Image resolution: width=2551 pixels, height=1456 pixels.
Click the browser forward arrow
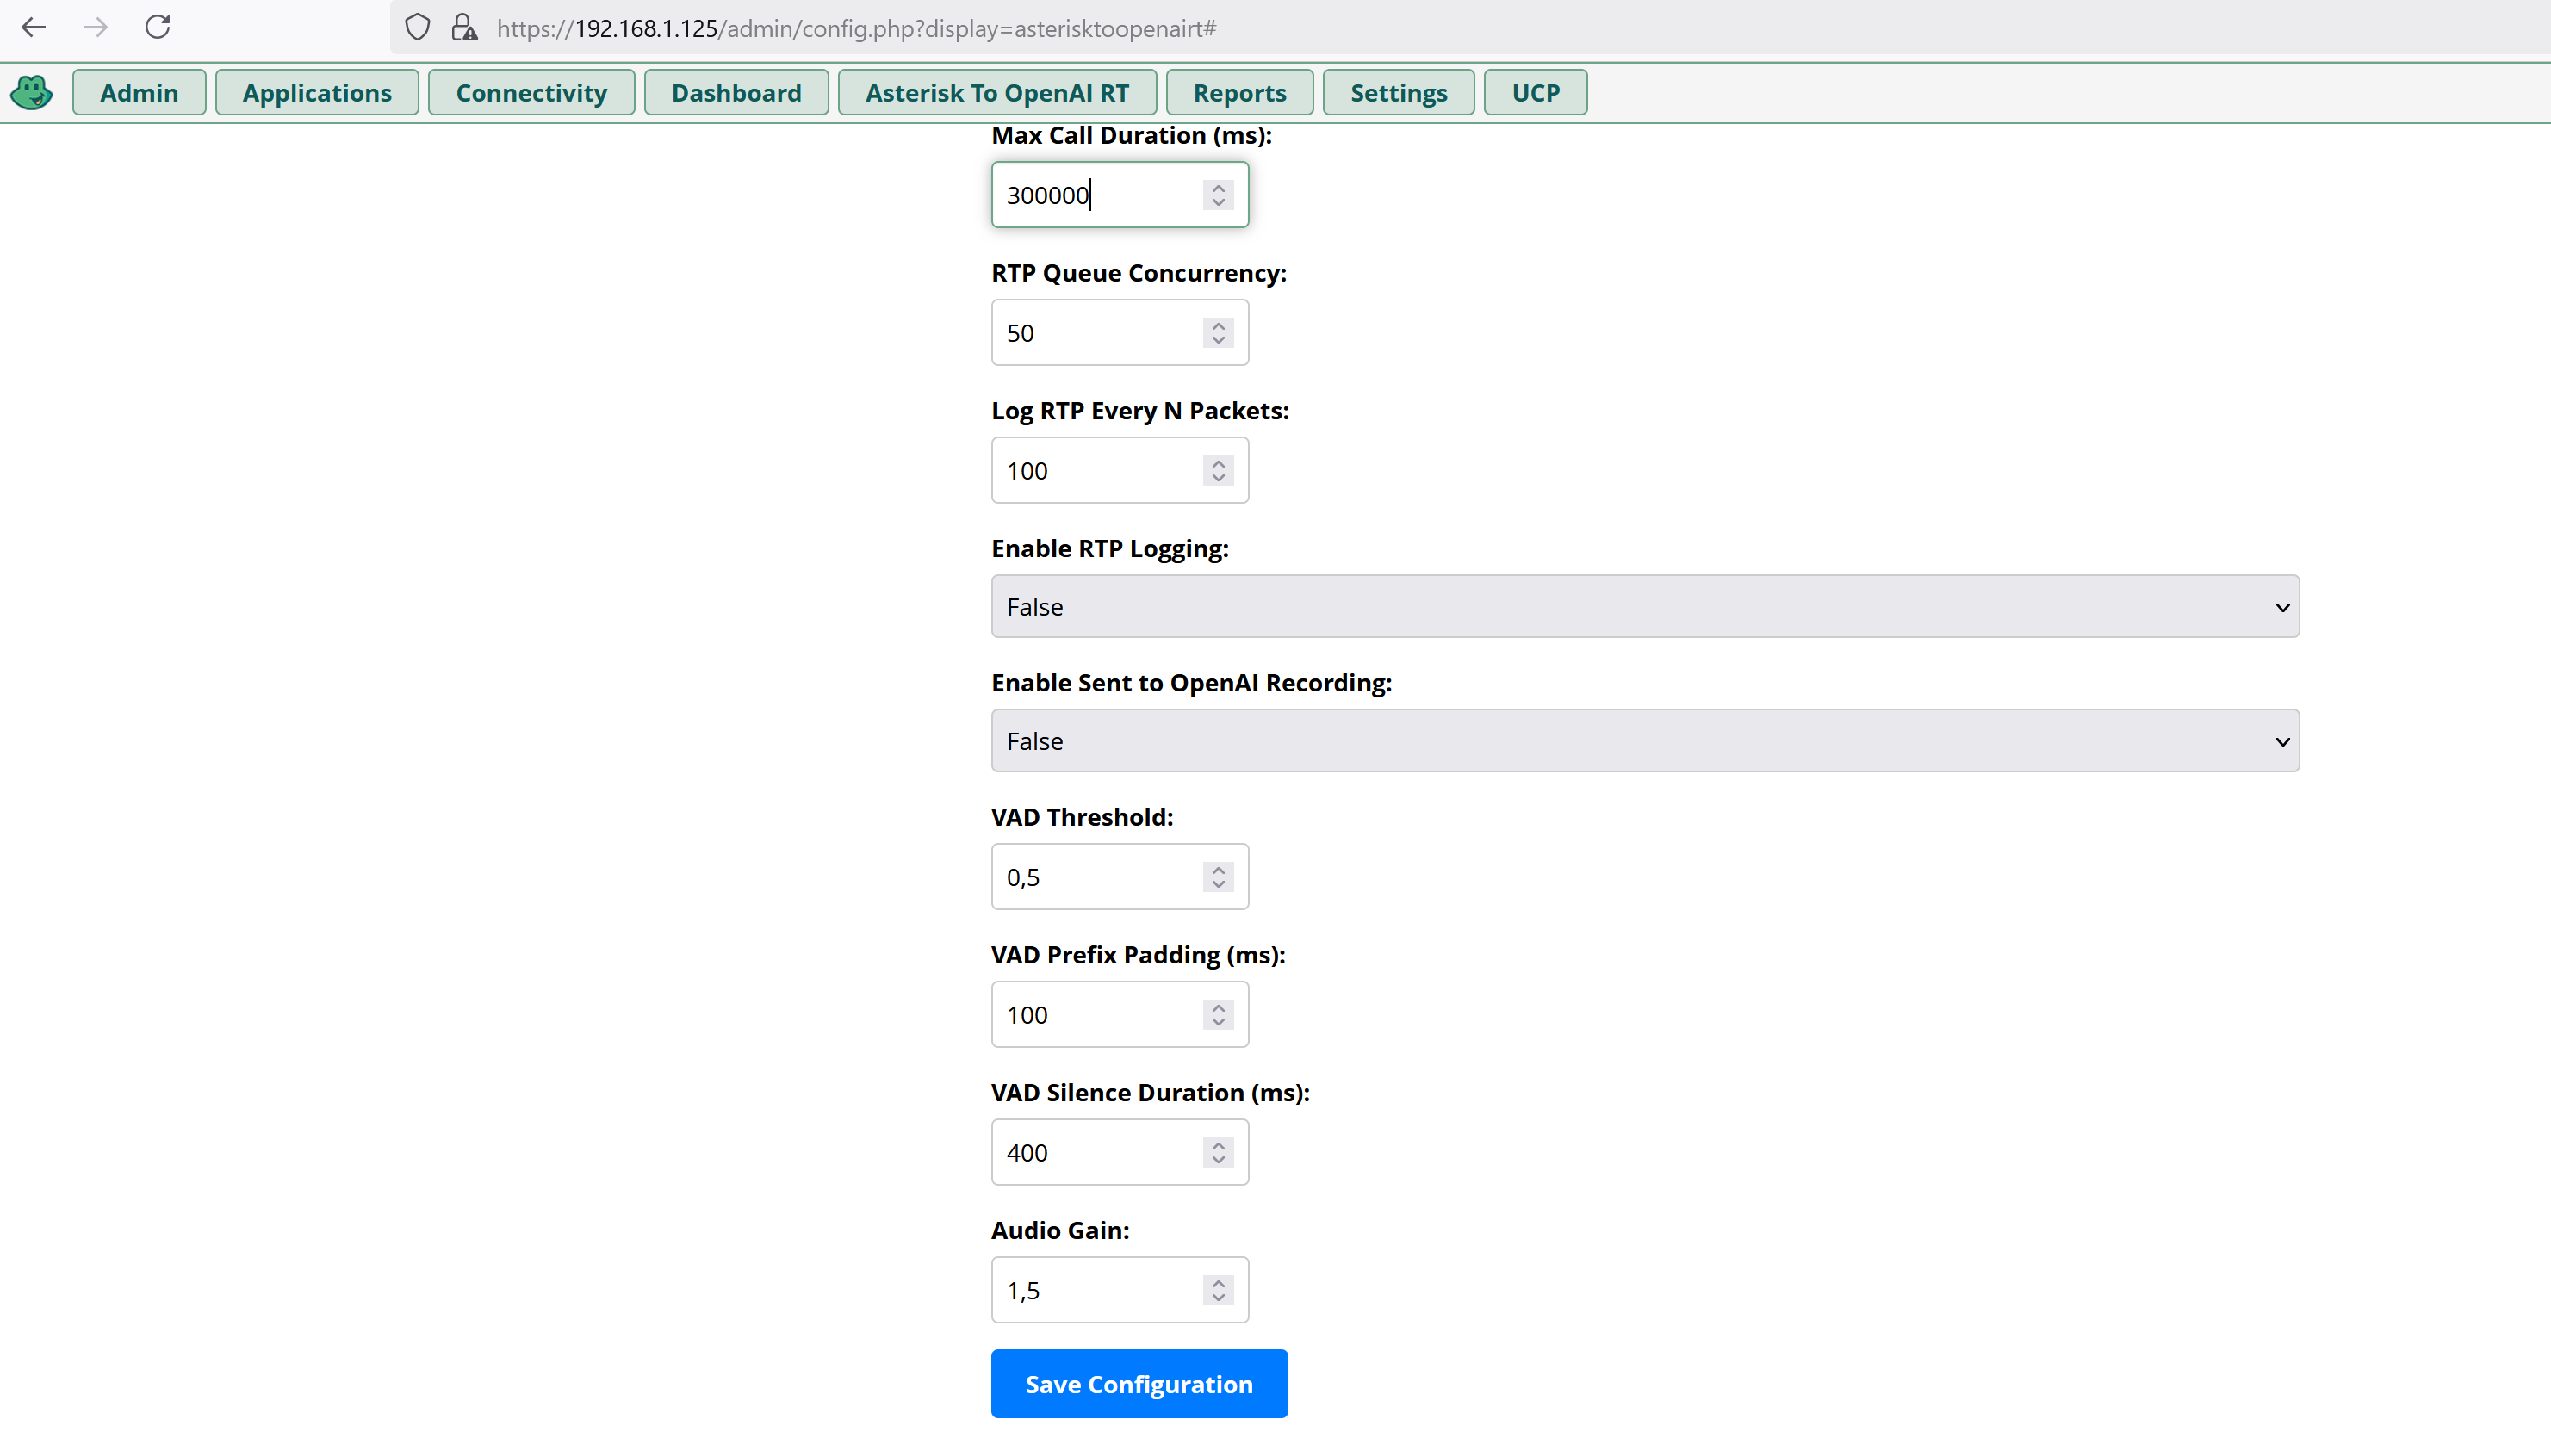click(x=95, y=27)
